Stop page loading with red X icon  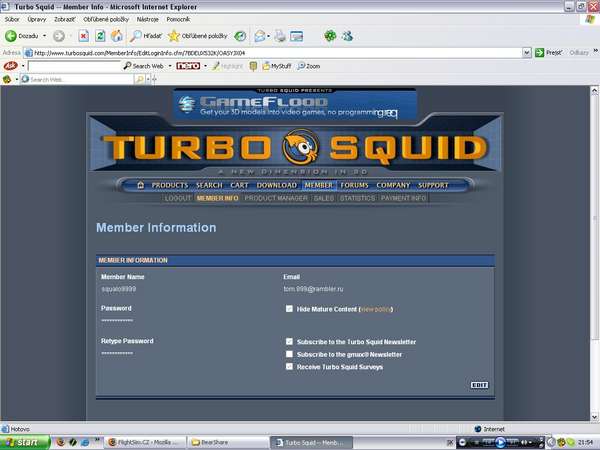(x=83, y=36)
